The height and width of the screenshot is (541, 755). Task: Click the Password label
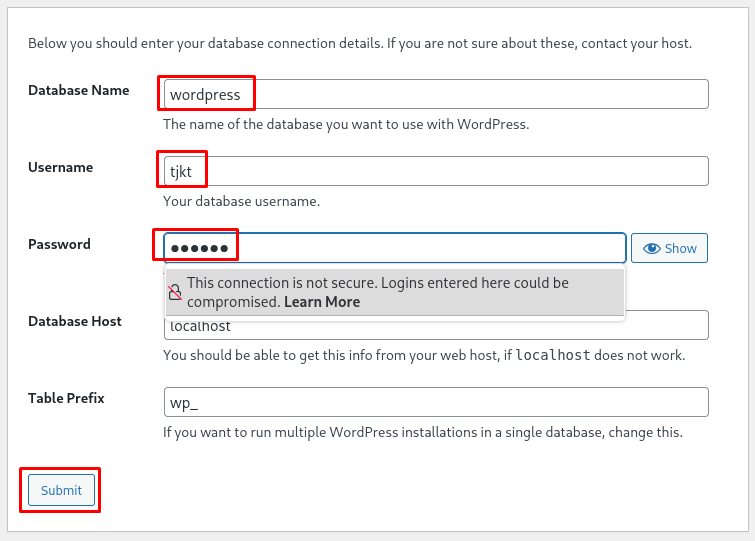tap(59, 244)
